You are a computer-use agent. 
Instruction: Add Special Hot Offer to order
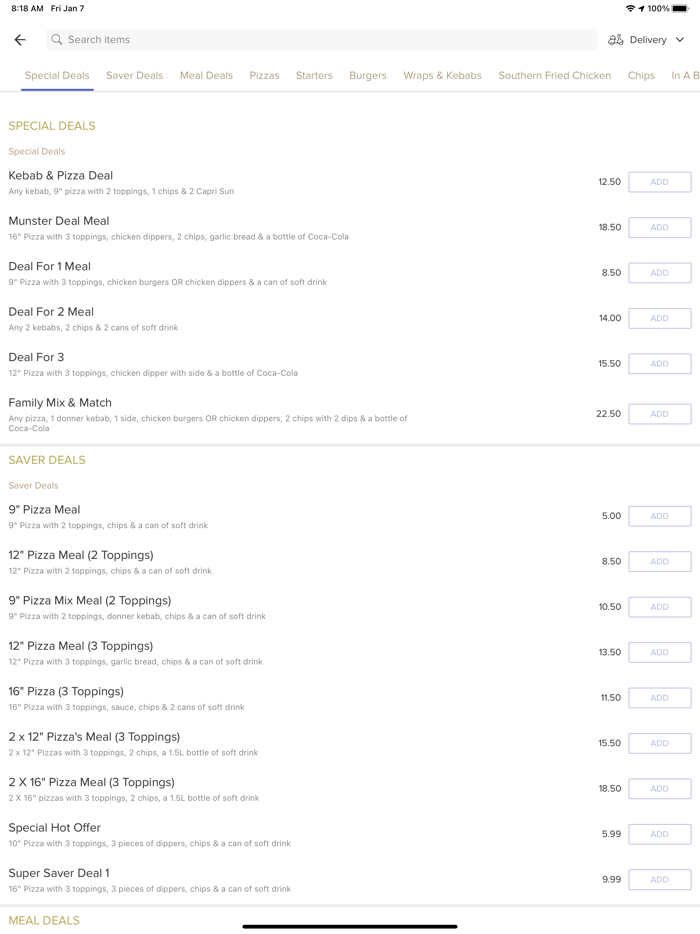659,834
